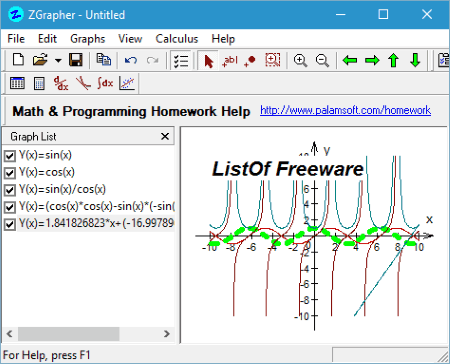Select the Y(x)=sin(x) list entry

(x=45, y=155)
